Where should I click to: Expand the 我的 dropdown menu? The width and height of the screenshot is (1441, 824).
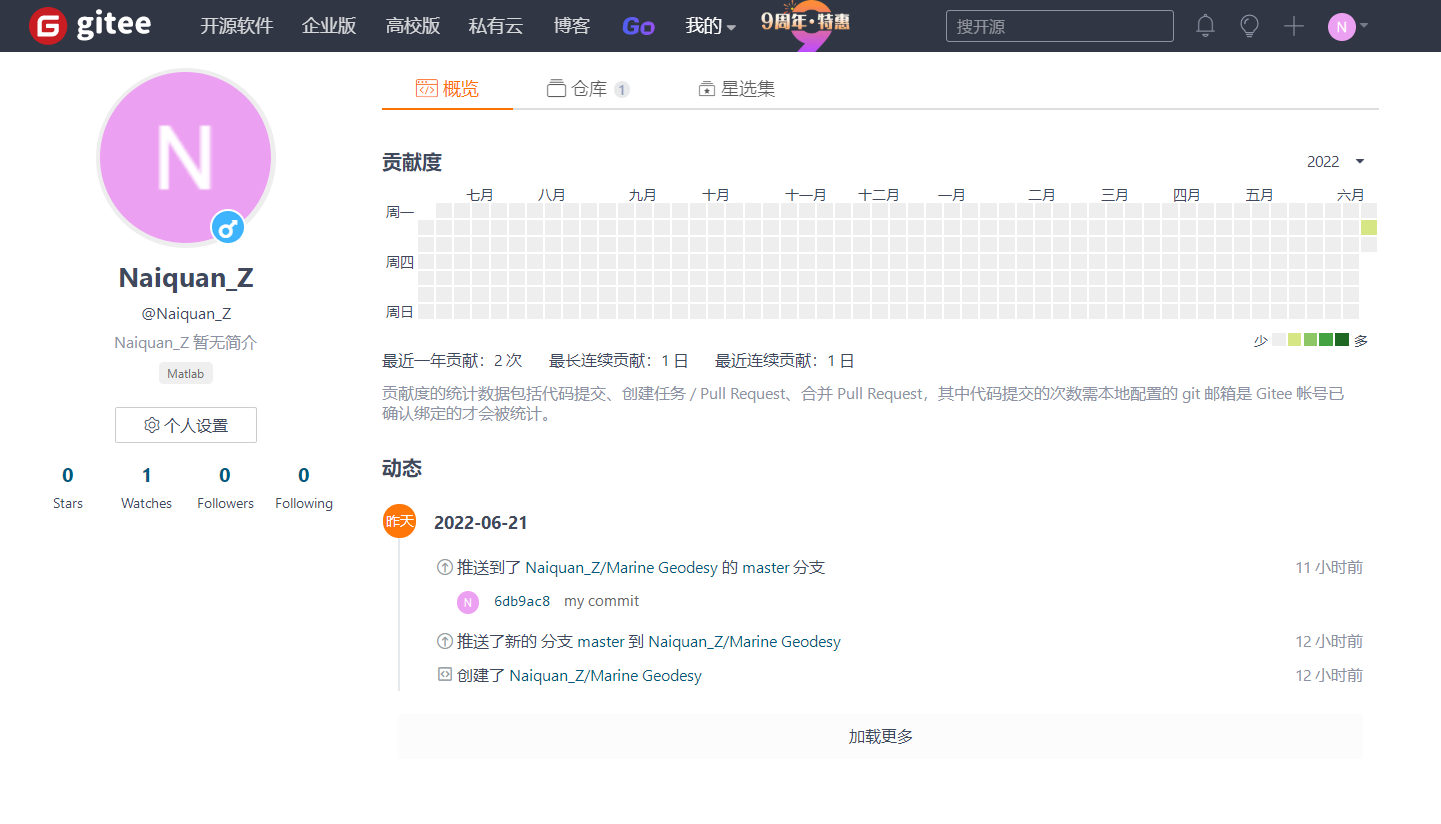click(x=710, y=26)
